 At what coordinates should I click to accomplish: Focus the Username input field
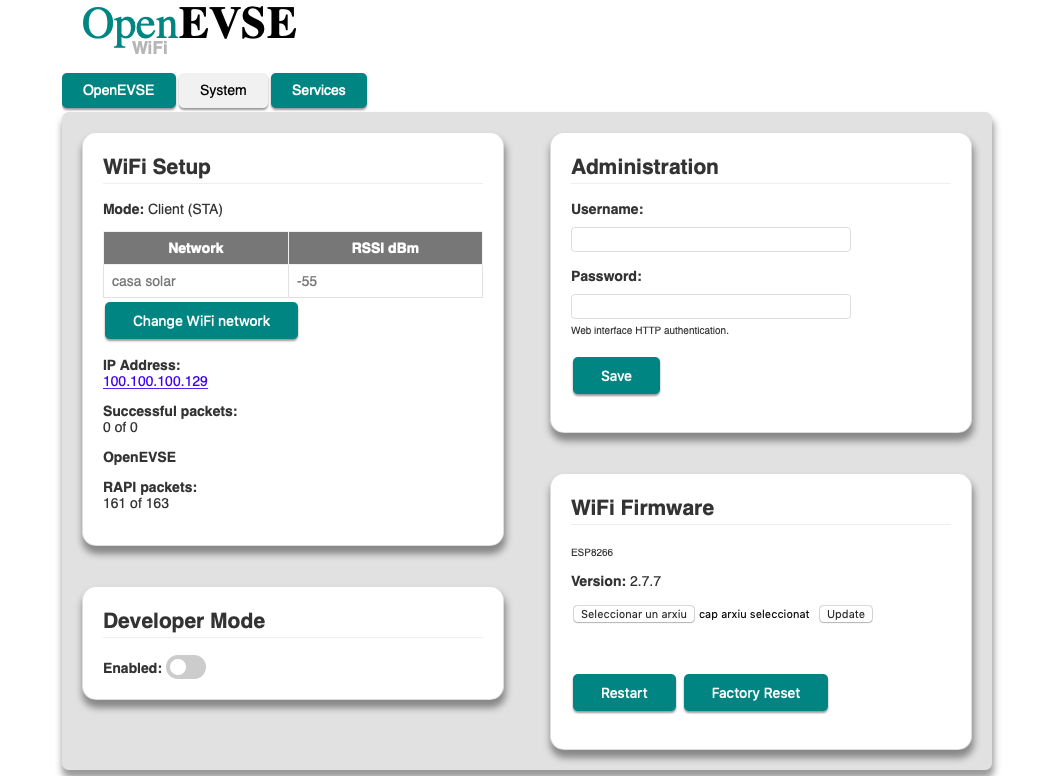click(x=711, y=239)
